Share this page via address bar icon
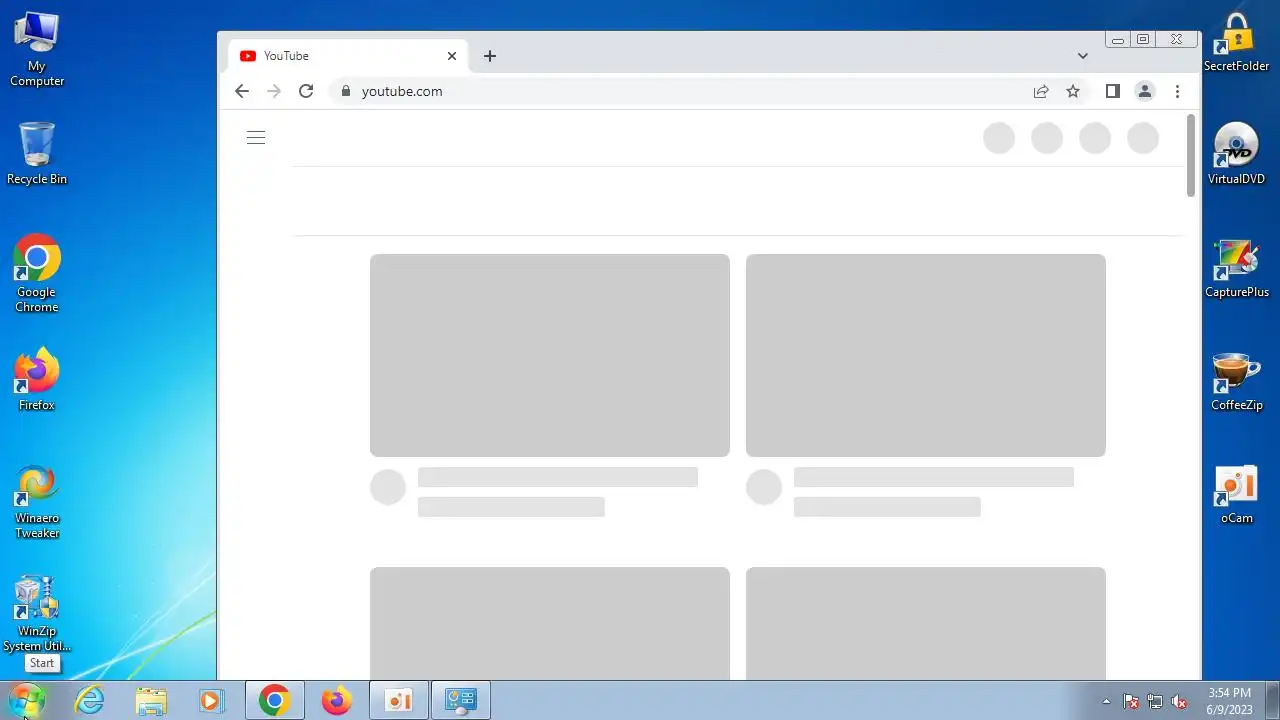The height and width of the screenshot is (720, 1280). (1041, 91)
